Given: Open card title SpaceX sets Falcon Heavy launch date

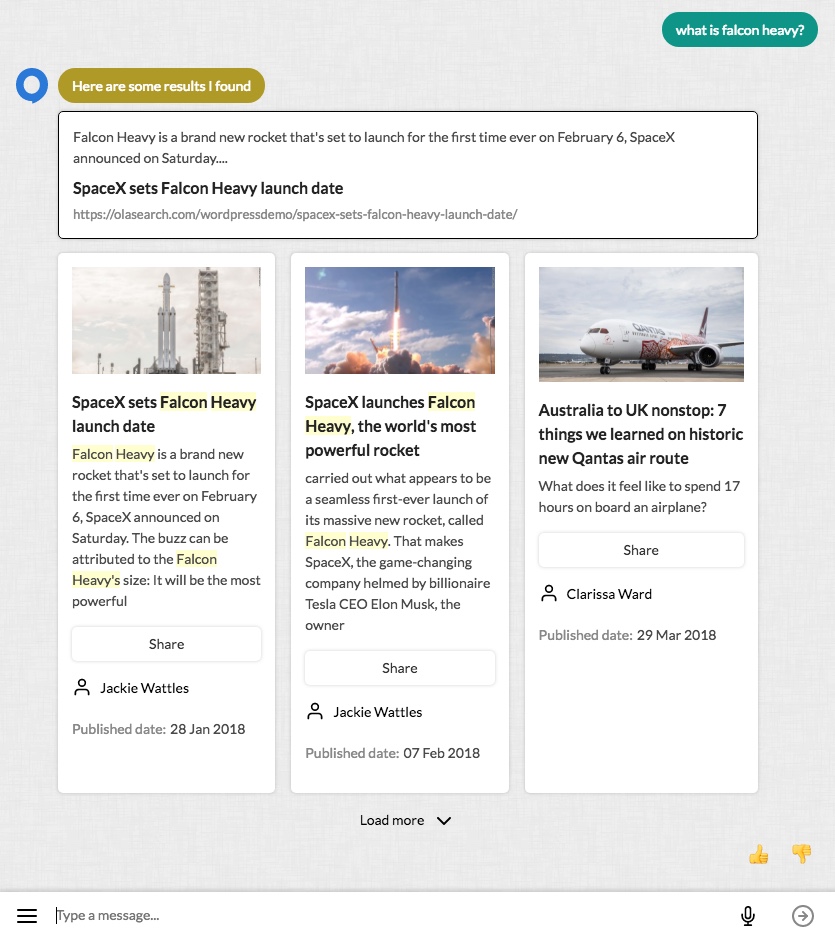Looking at the screenshot, I should pyautogui.click(x=164, y=414).
